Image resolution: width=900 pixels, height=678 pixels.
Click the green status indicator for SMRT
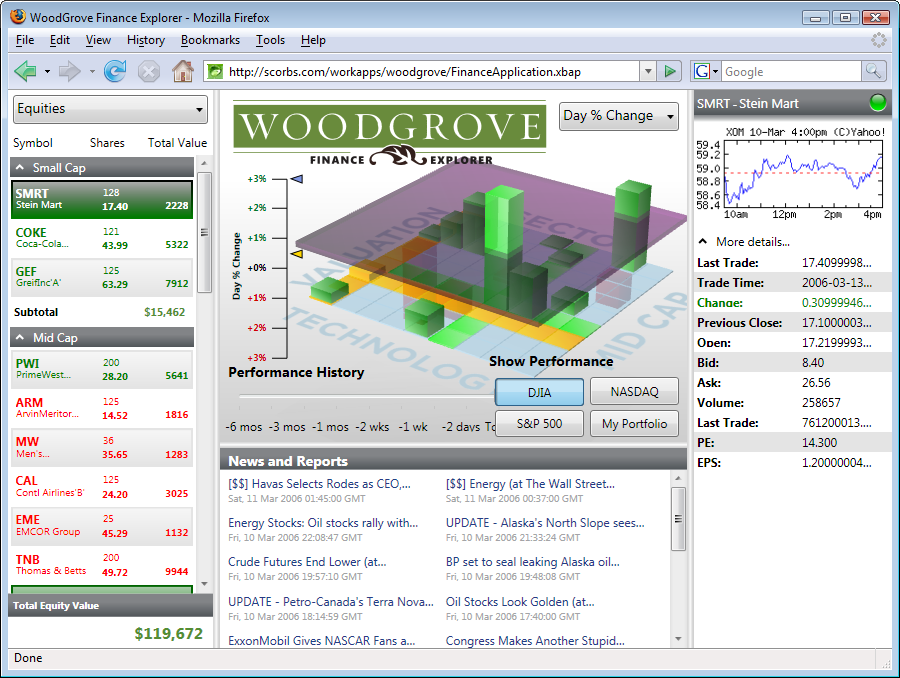pos(878,102)
